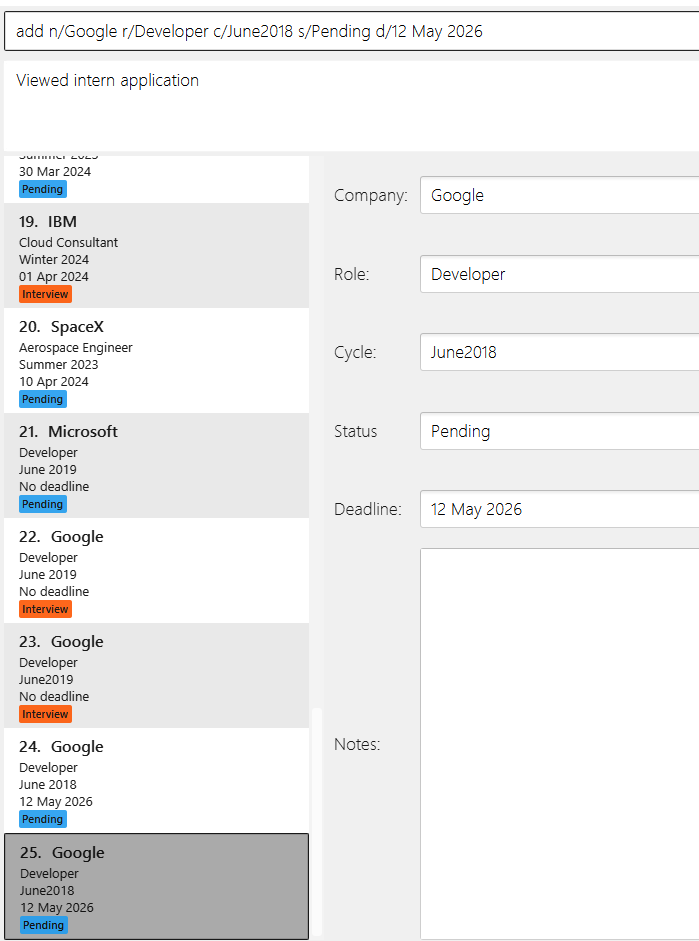Click the result message display area

(352, 106)
